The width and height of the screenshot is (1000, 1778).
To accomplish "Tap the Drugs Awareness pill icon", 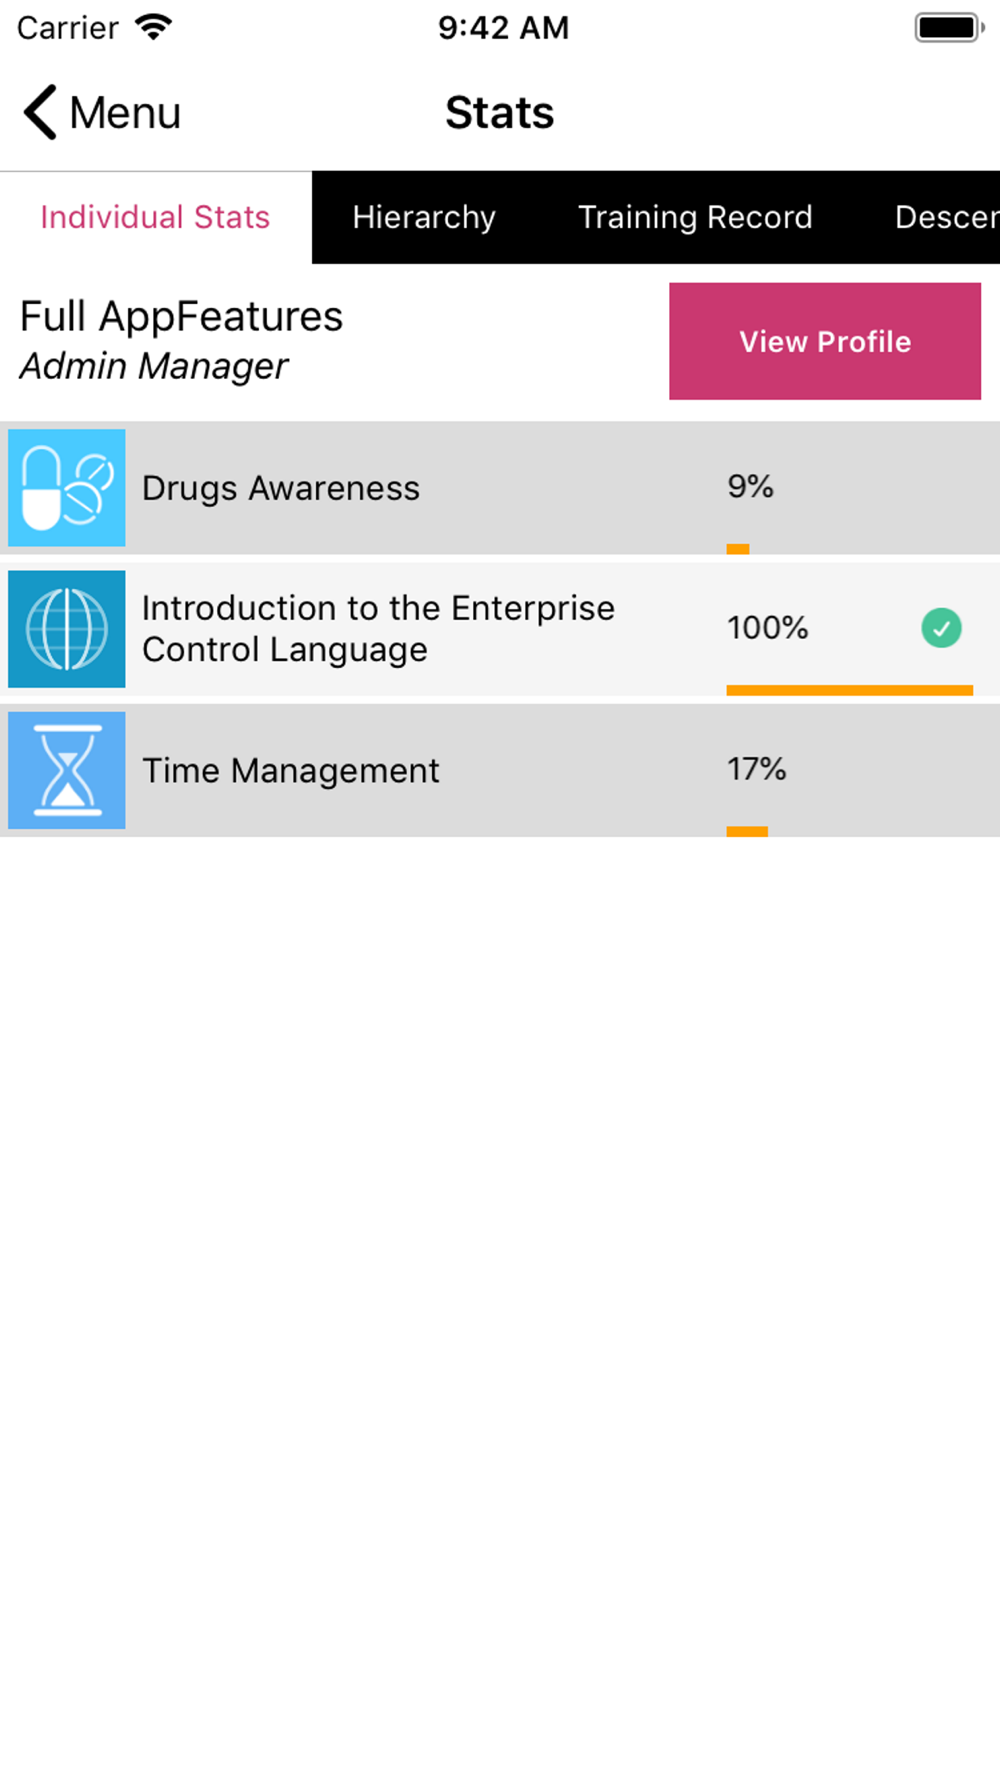I will tap(67, 488).
